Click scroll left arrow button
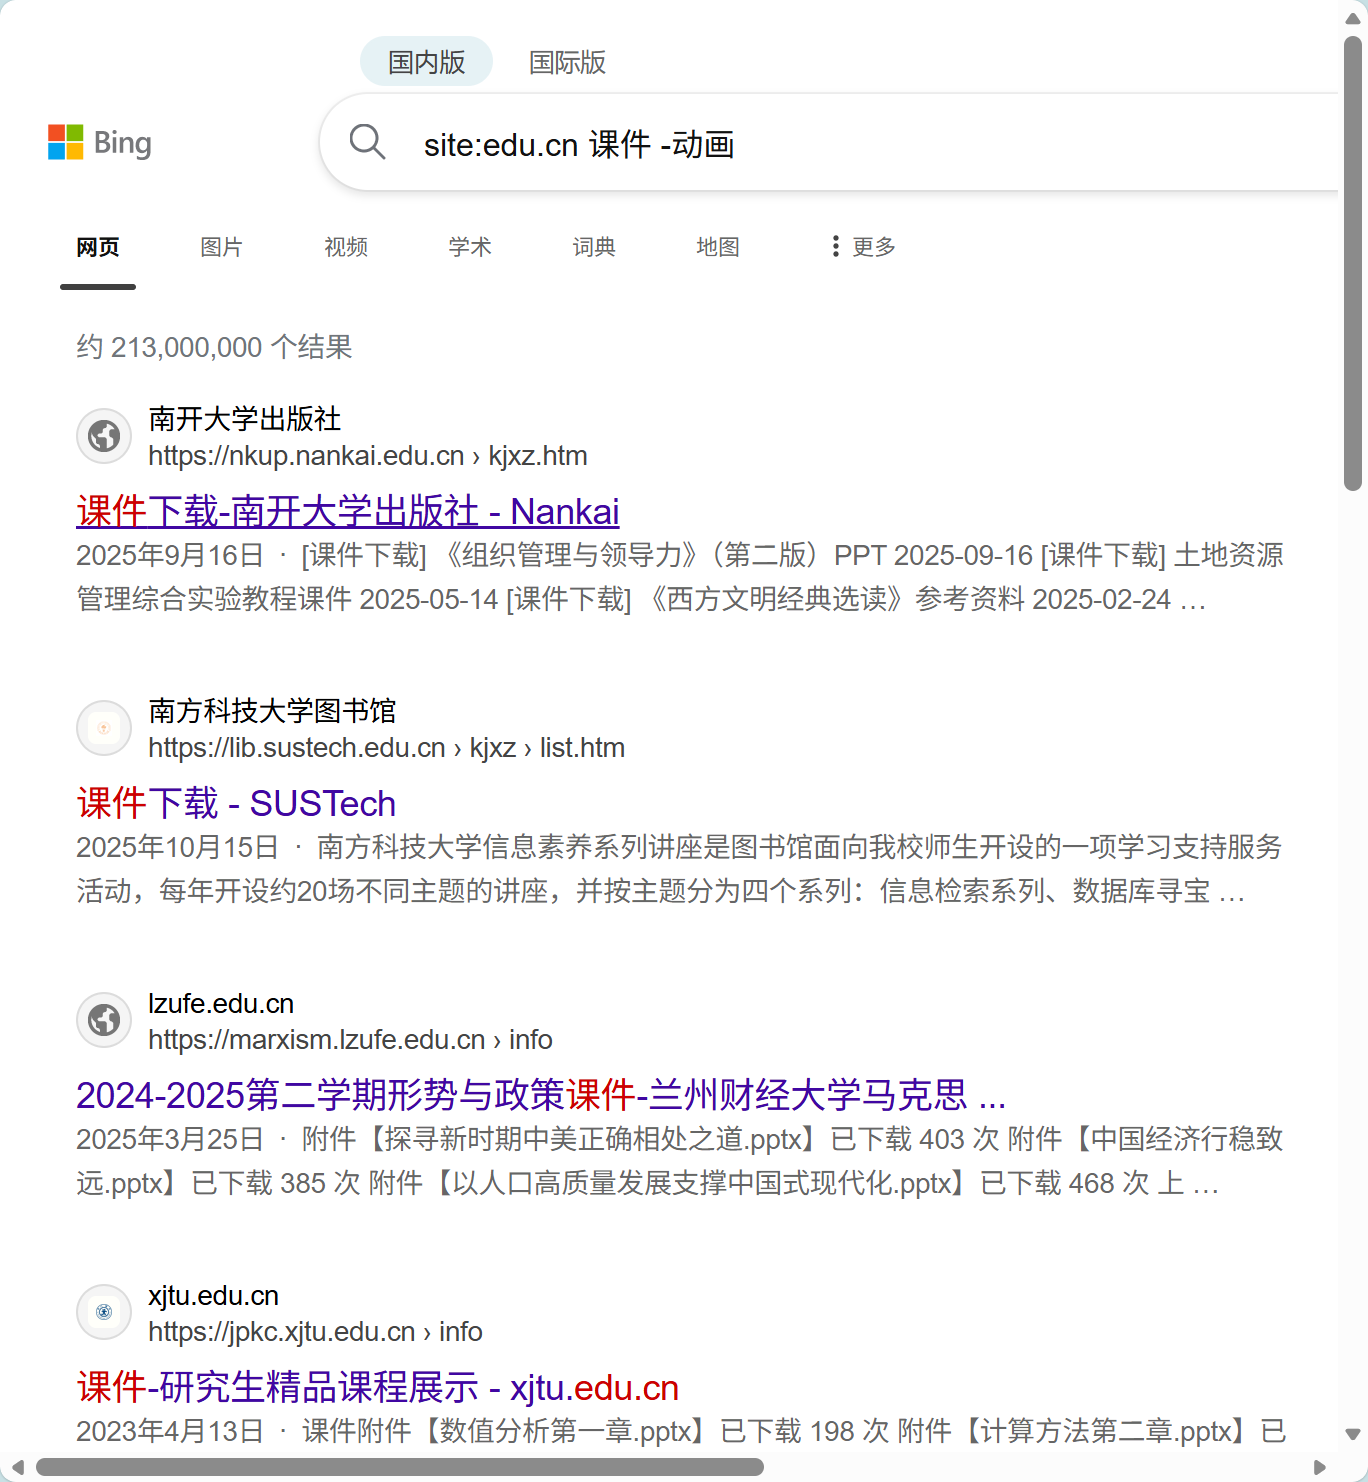1368x1482 pixels. pos(17,1467)
